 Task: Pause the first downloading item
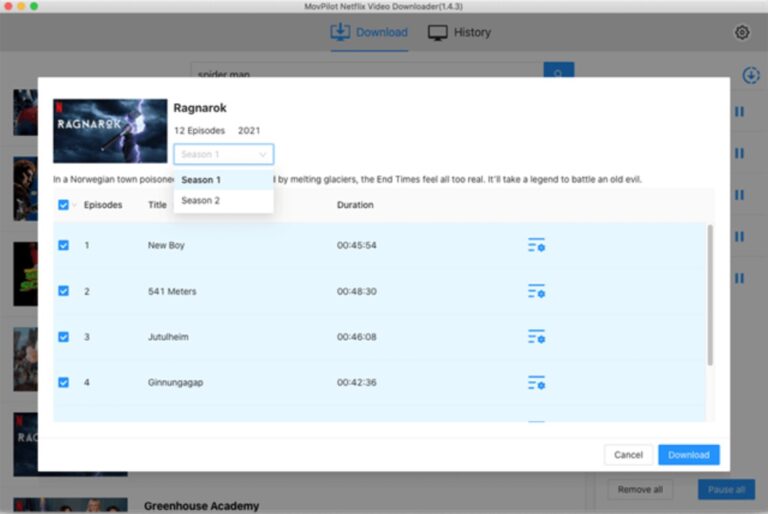point(739,112)
